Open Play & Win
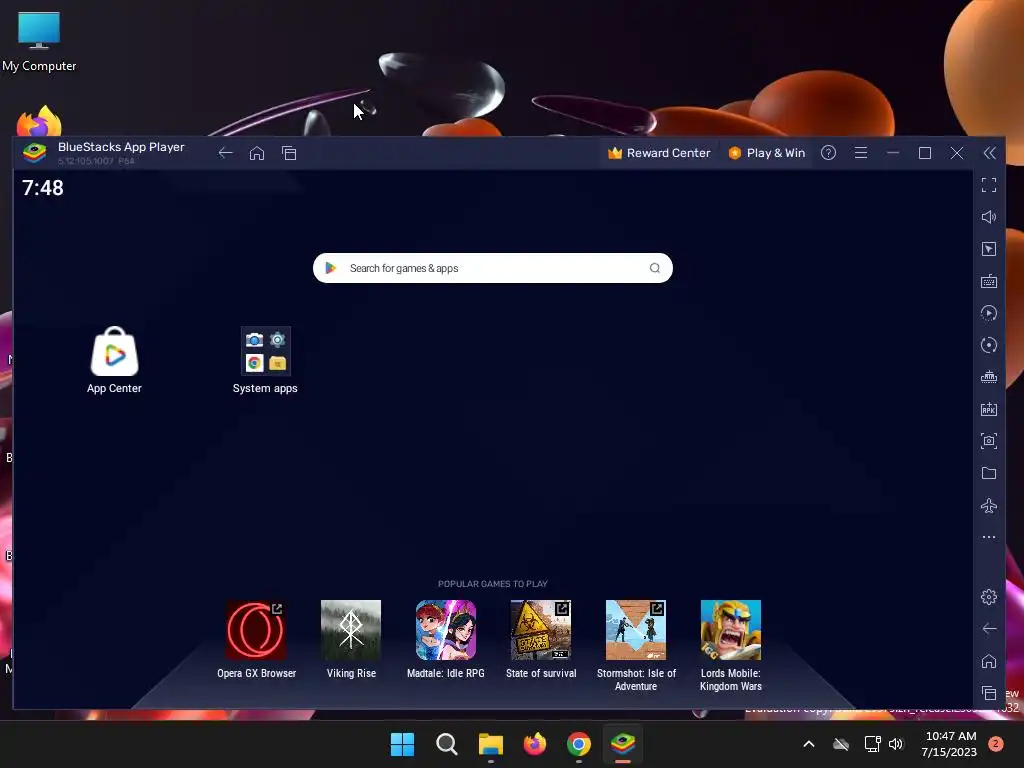1024x768 pixels. pyautogui.click(x=767, y=153)
